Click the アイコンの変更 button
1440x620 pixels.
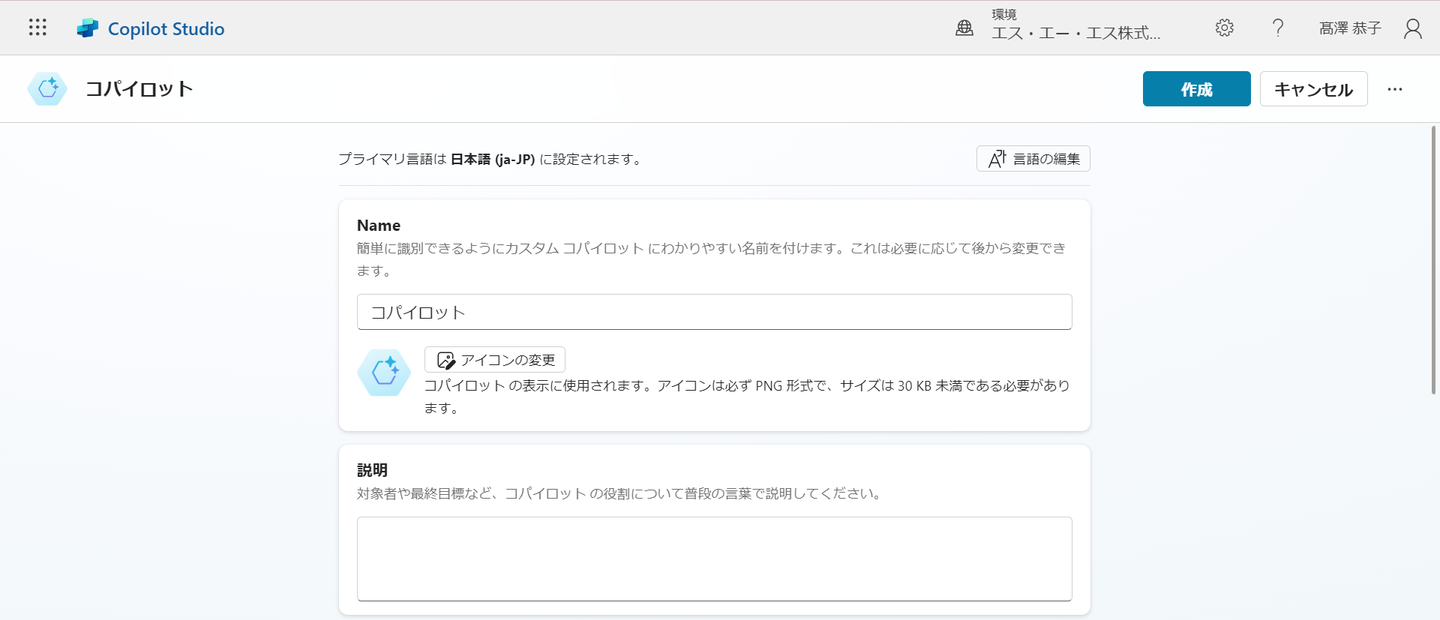[x=495, y=360]
